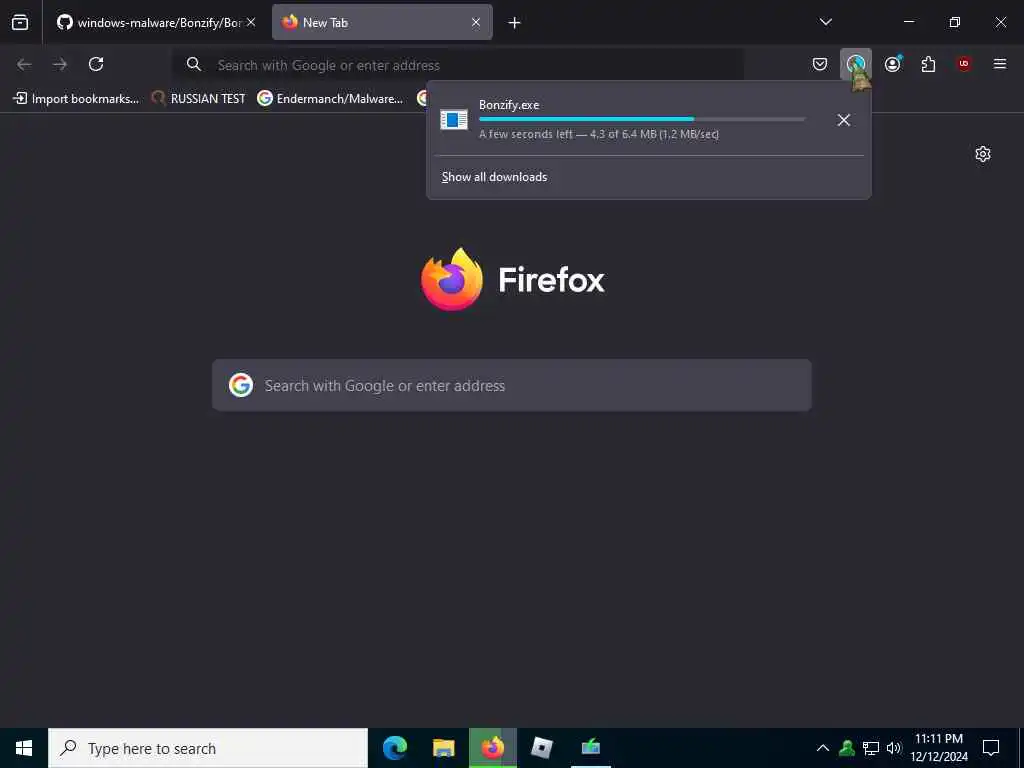Close the windows-malware/Bonzify tab
1024x768 pixels.
[251, 22]
